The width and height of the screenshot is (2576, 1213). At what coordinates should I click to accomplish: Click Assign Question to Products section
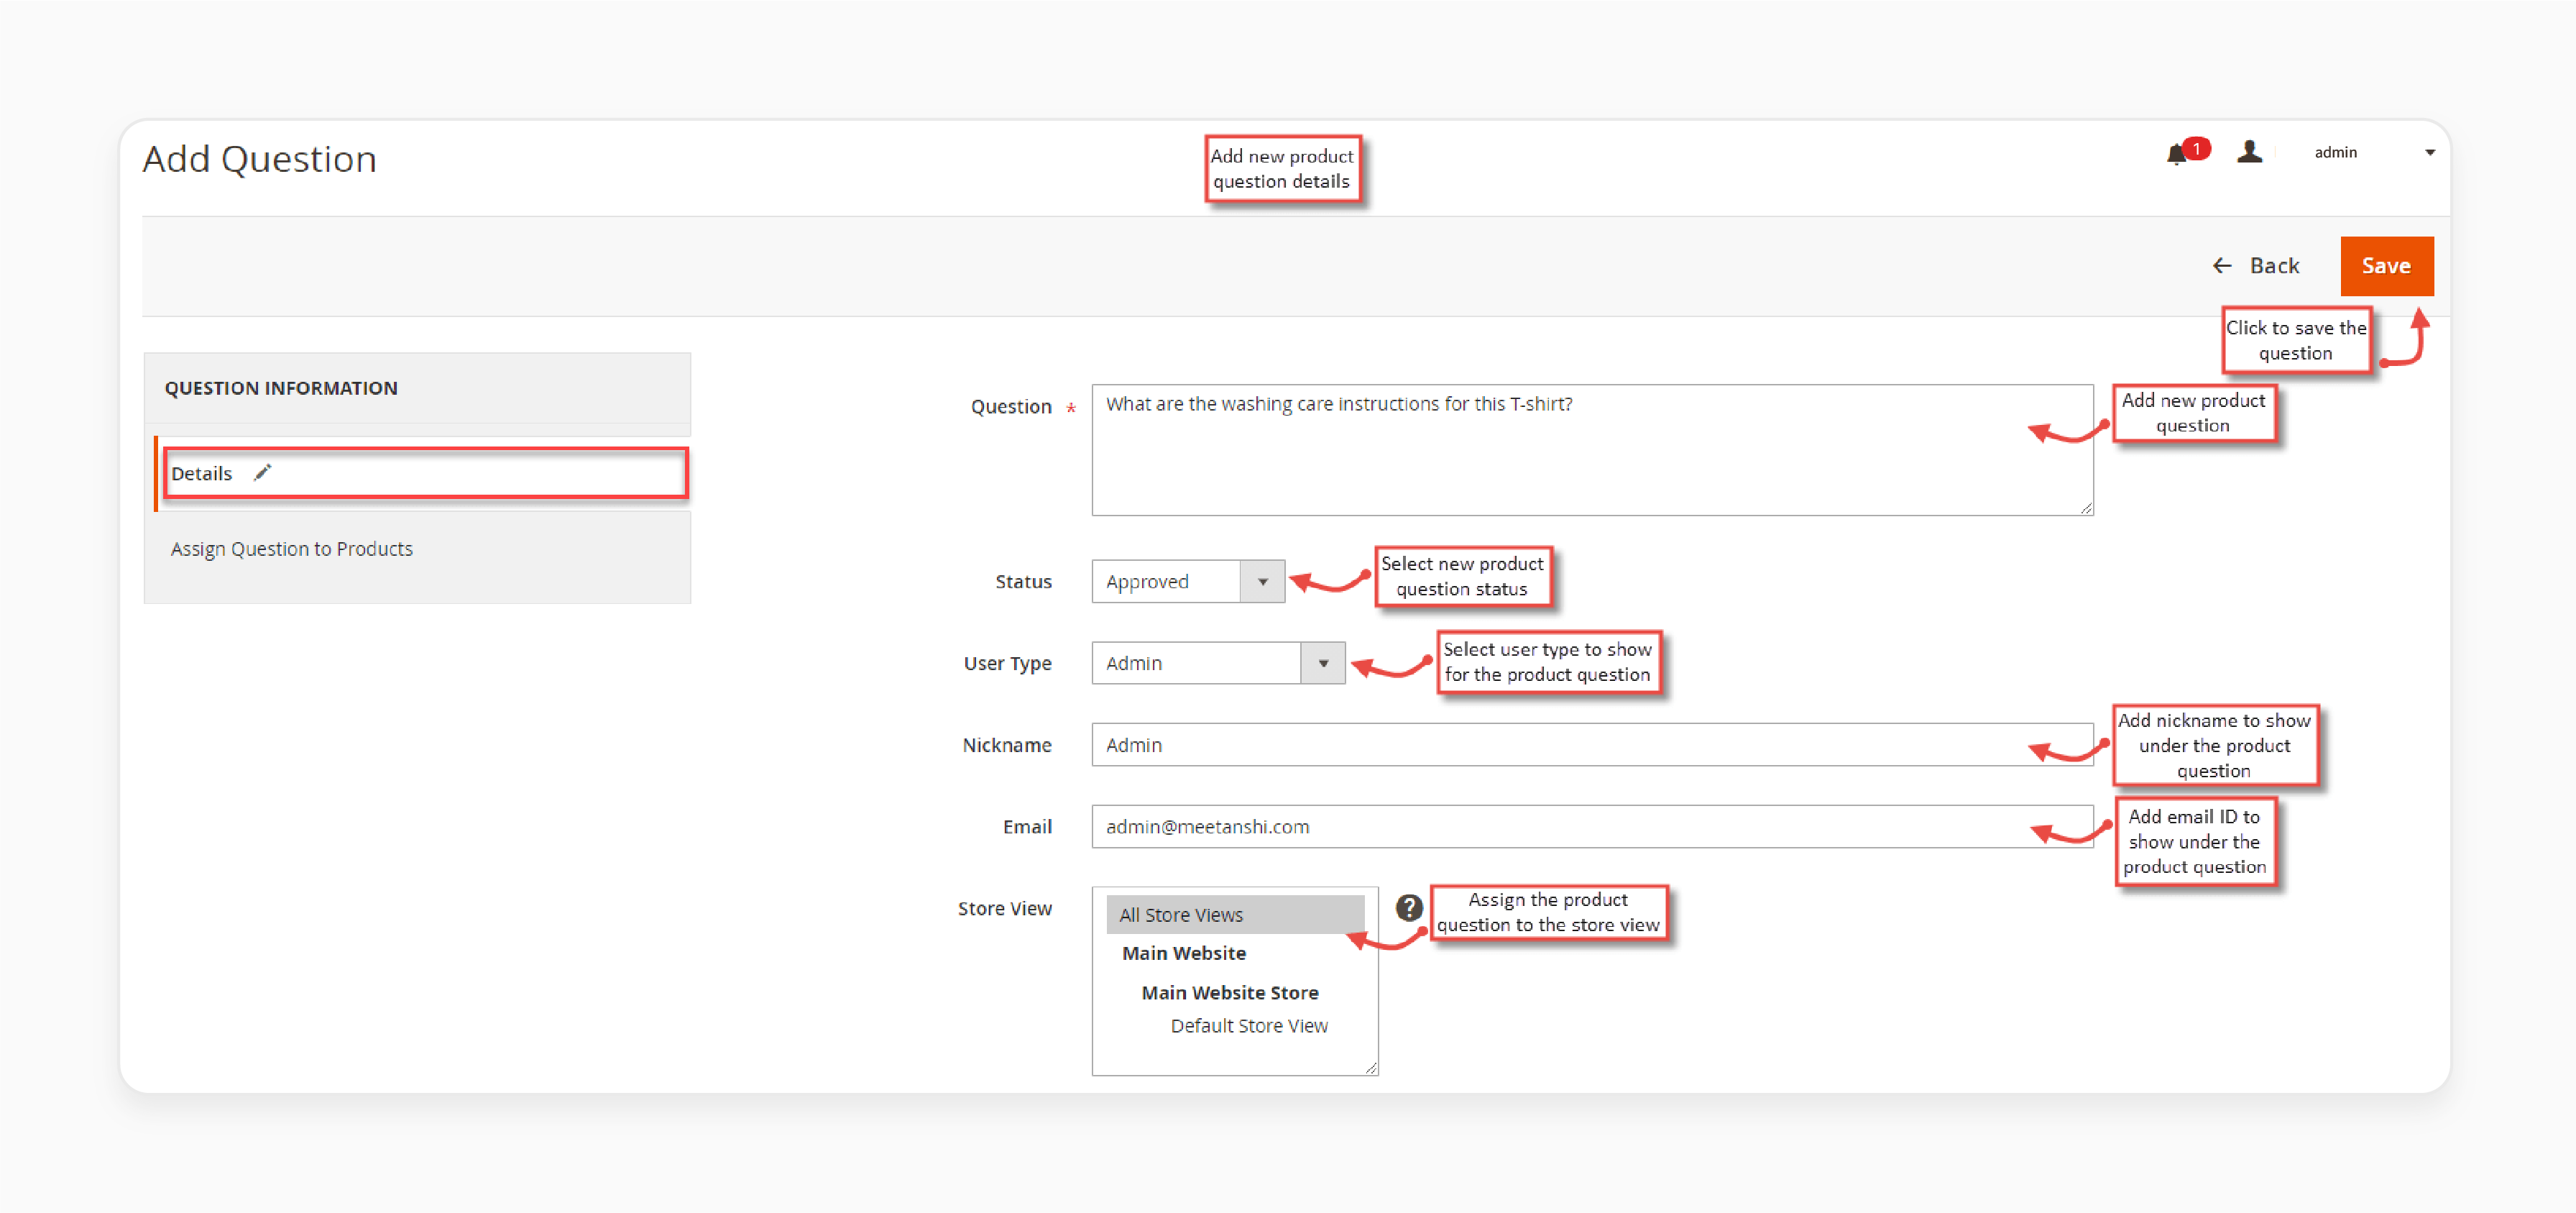coord(293,547)
